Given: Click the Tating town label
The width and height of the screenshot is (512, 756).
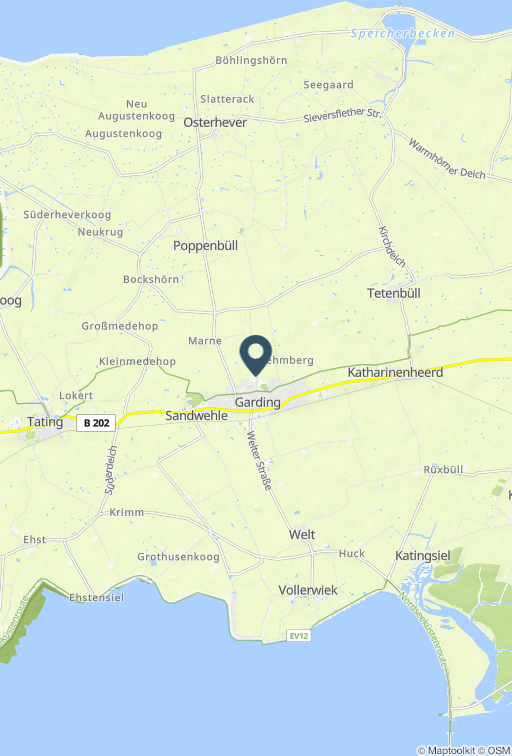Looking at the screenshot, I should 45,422.
